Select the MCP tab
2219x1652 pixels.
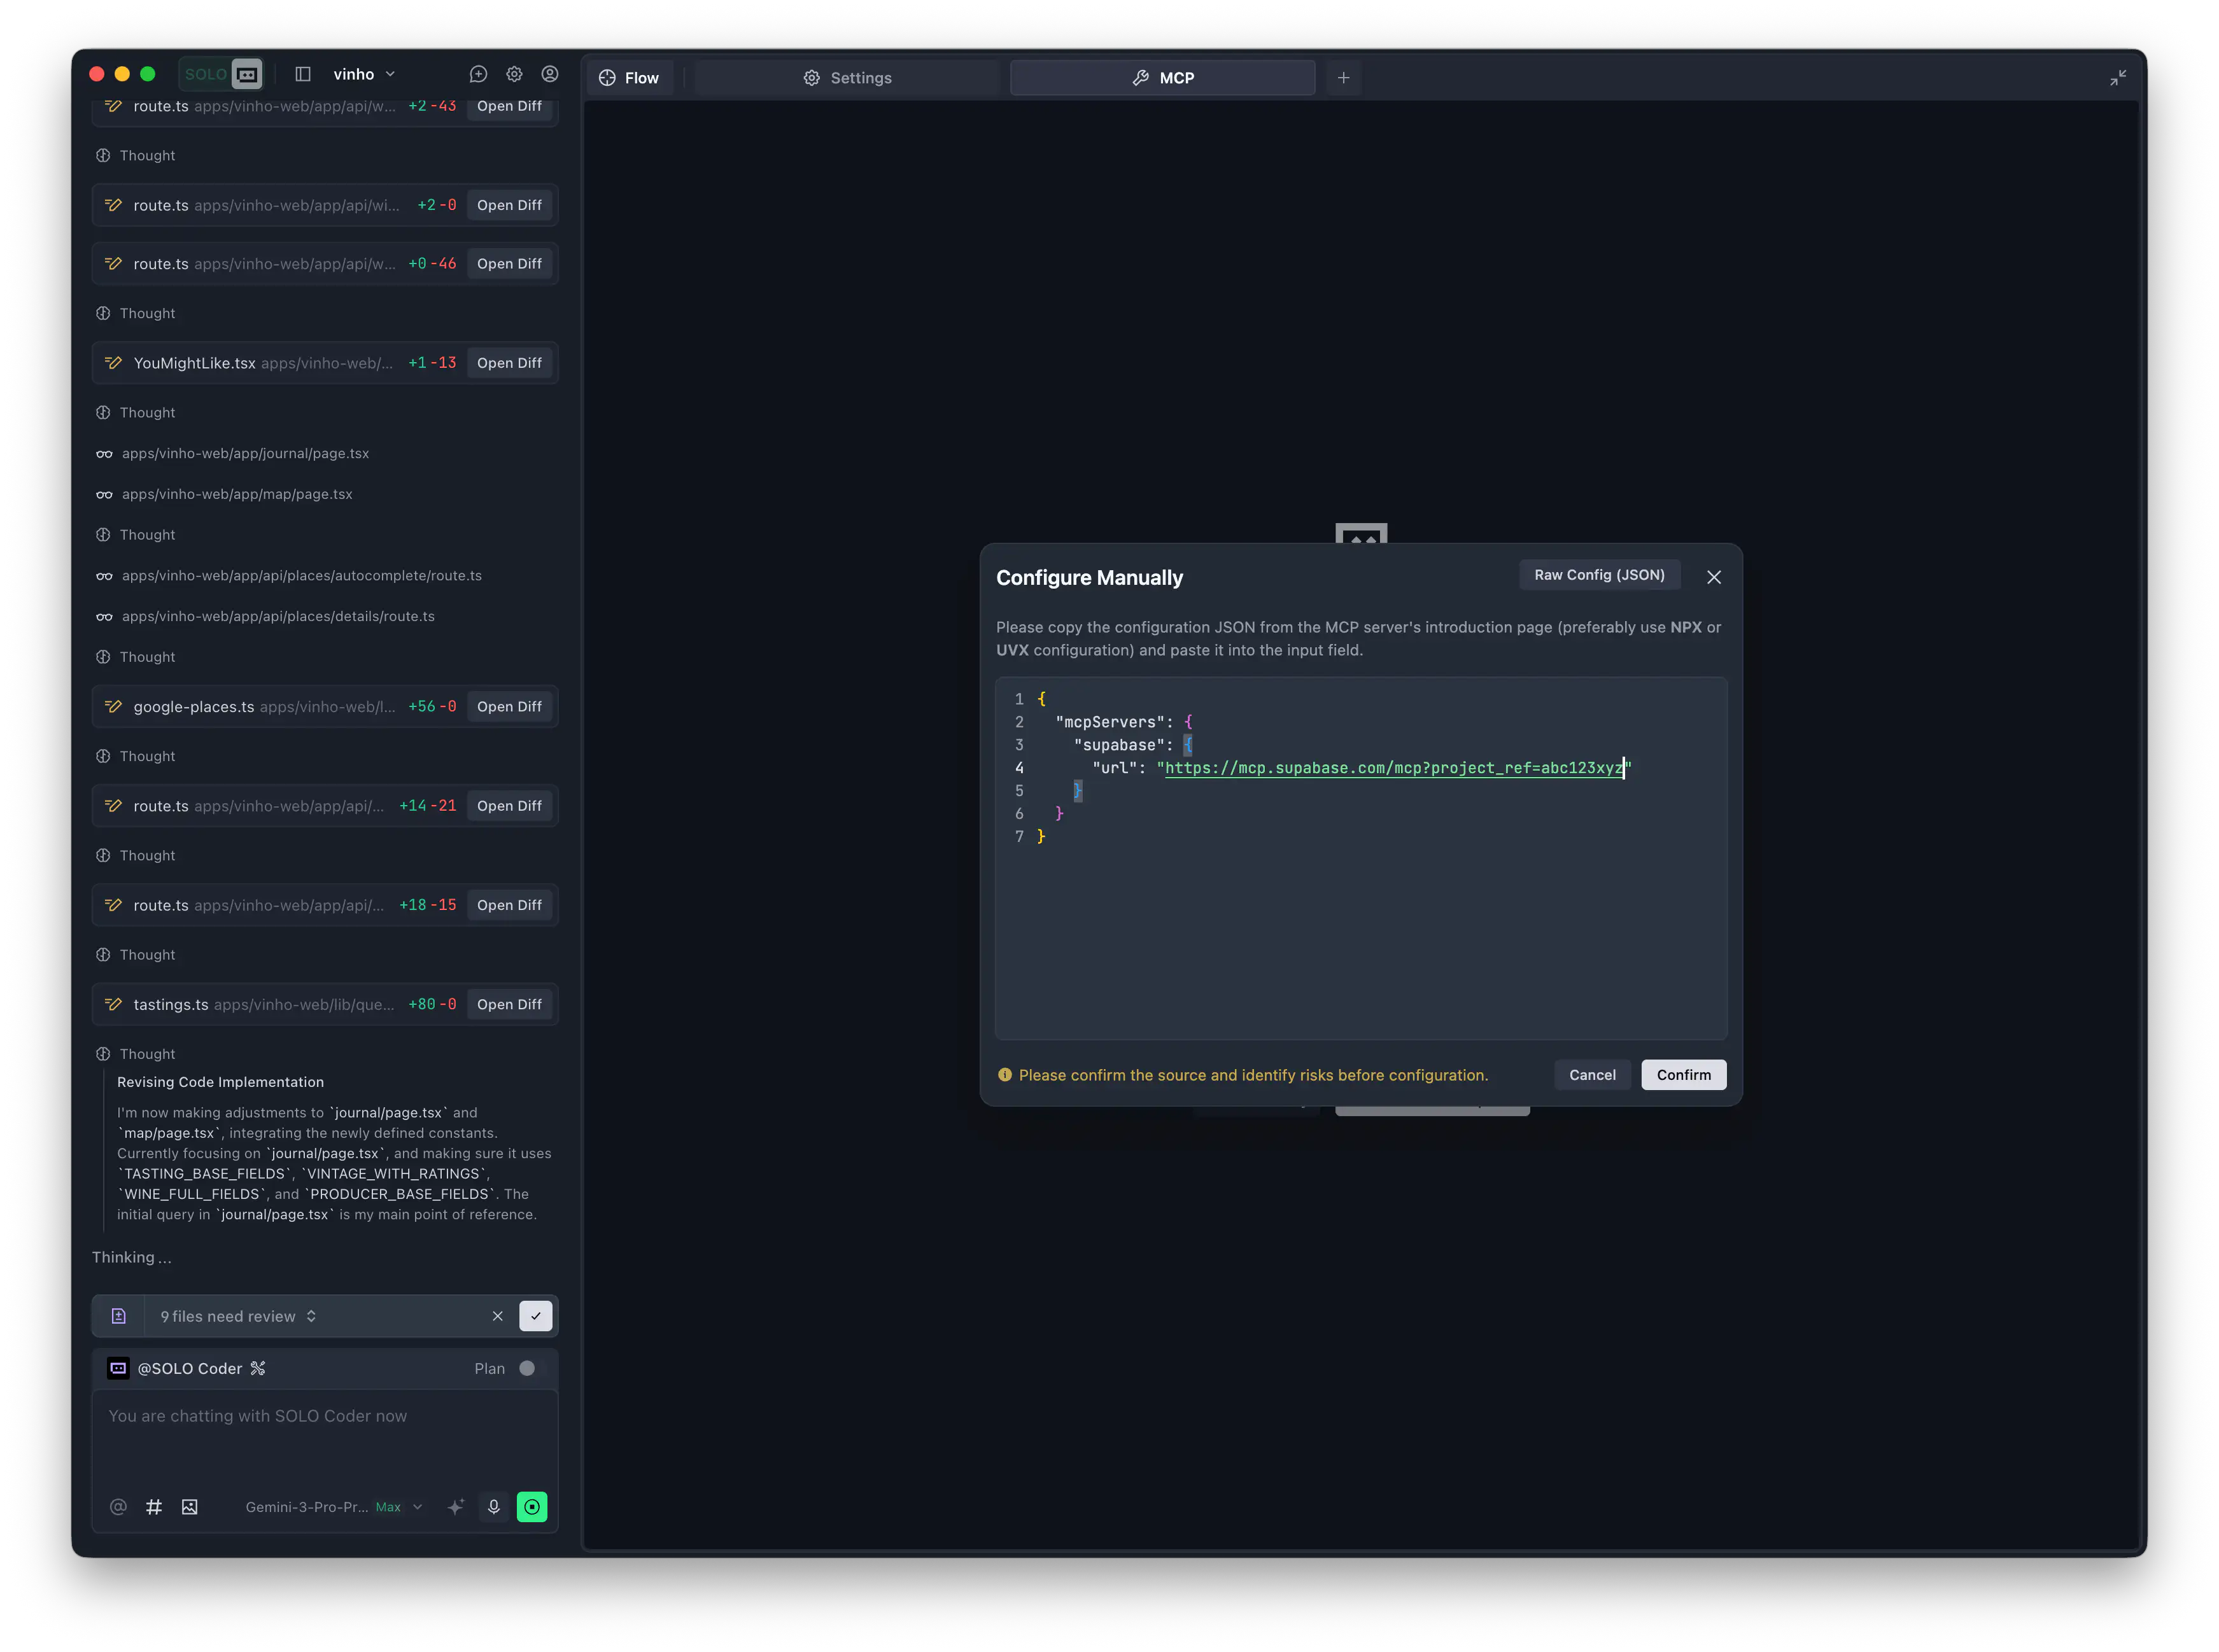[1162, 78]
